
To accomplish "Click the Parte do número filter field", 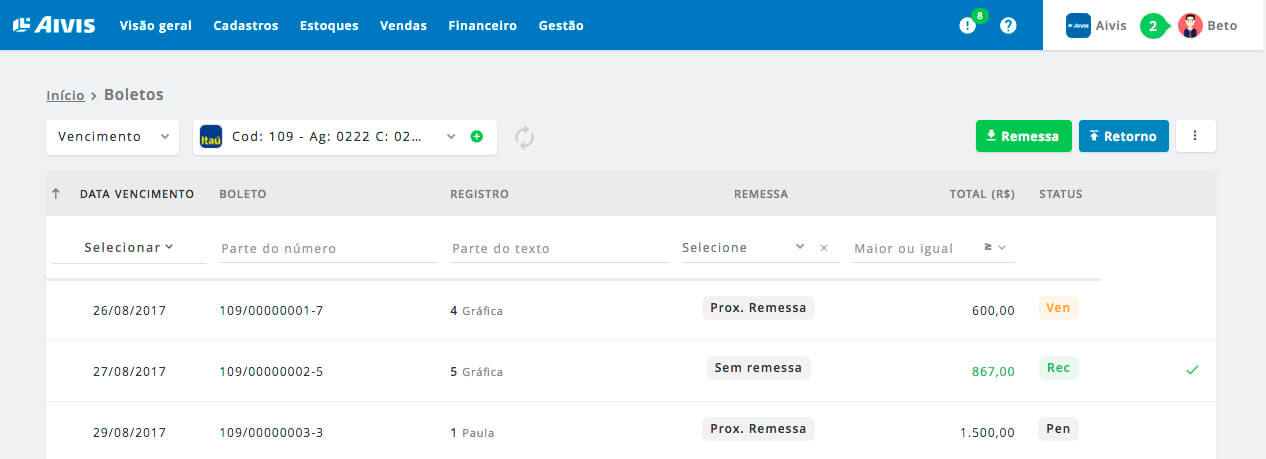I will tap(328, 248).
